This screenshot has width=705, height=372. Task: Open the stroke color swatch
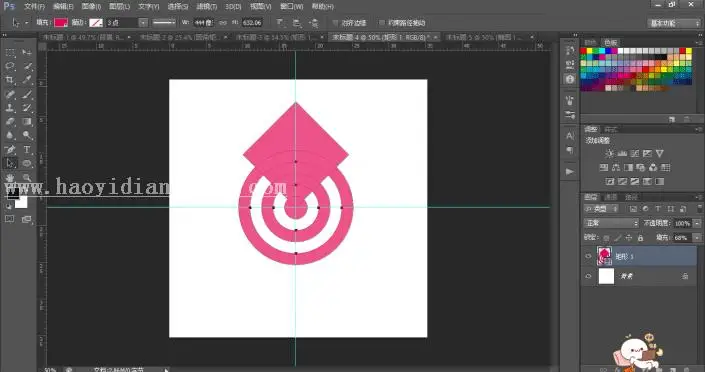[x=96, y=23]
